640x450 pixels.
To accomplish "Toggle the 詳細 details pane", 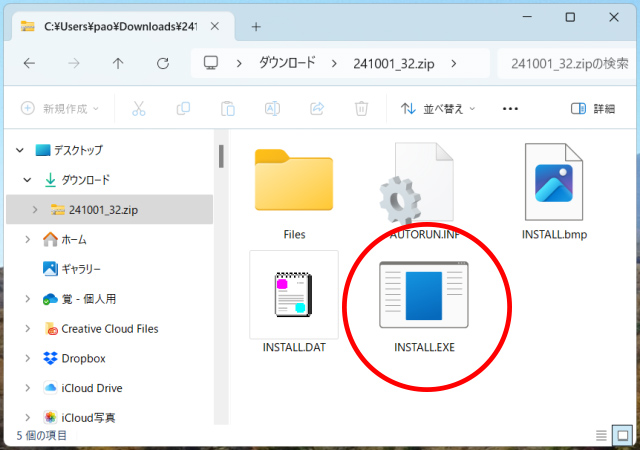I will 593,108.
